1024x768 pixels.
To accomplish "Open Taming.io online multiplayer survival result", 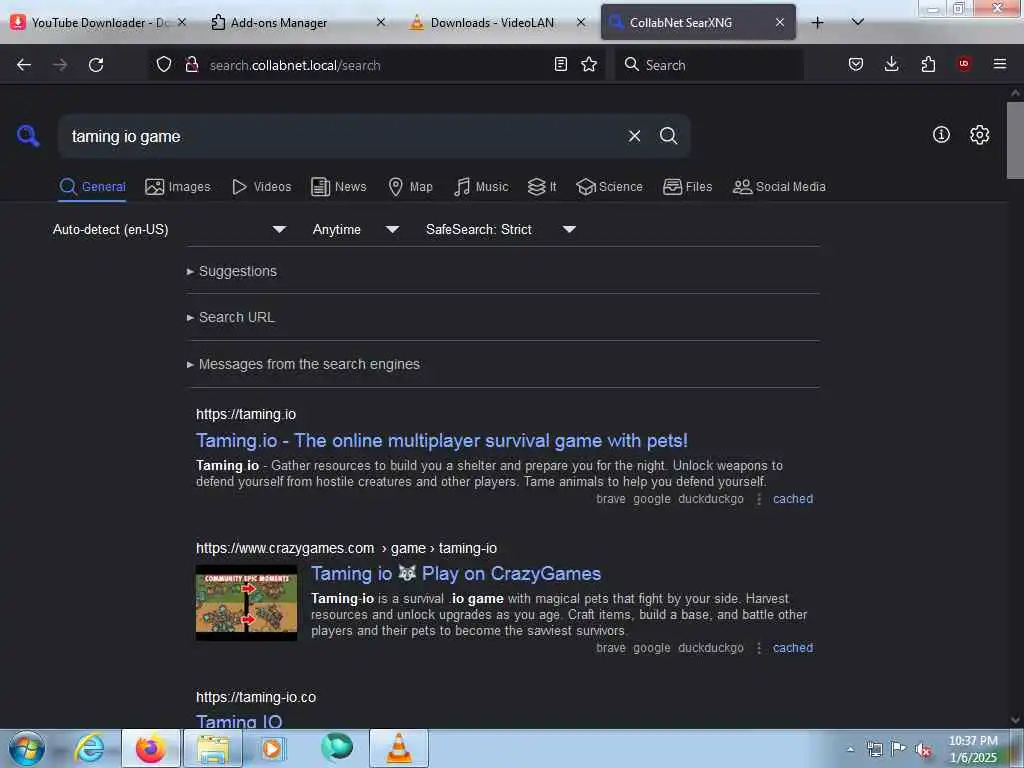I will tap(441, 441).
